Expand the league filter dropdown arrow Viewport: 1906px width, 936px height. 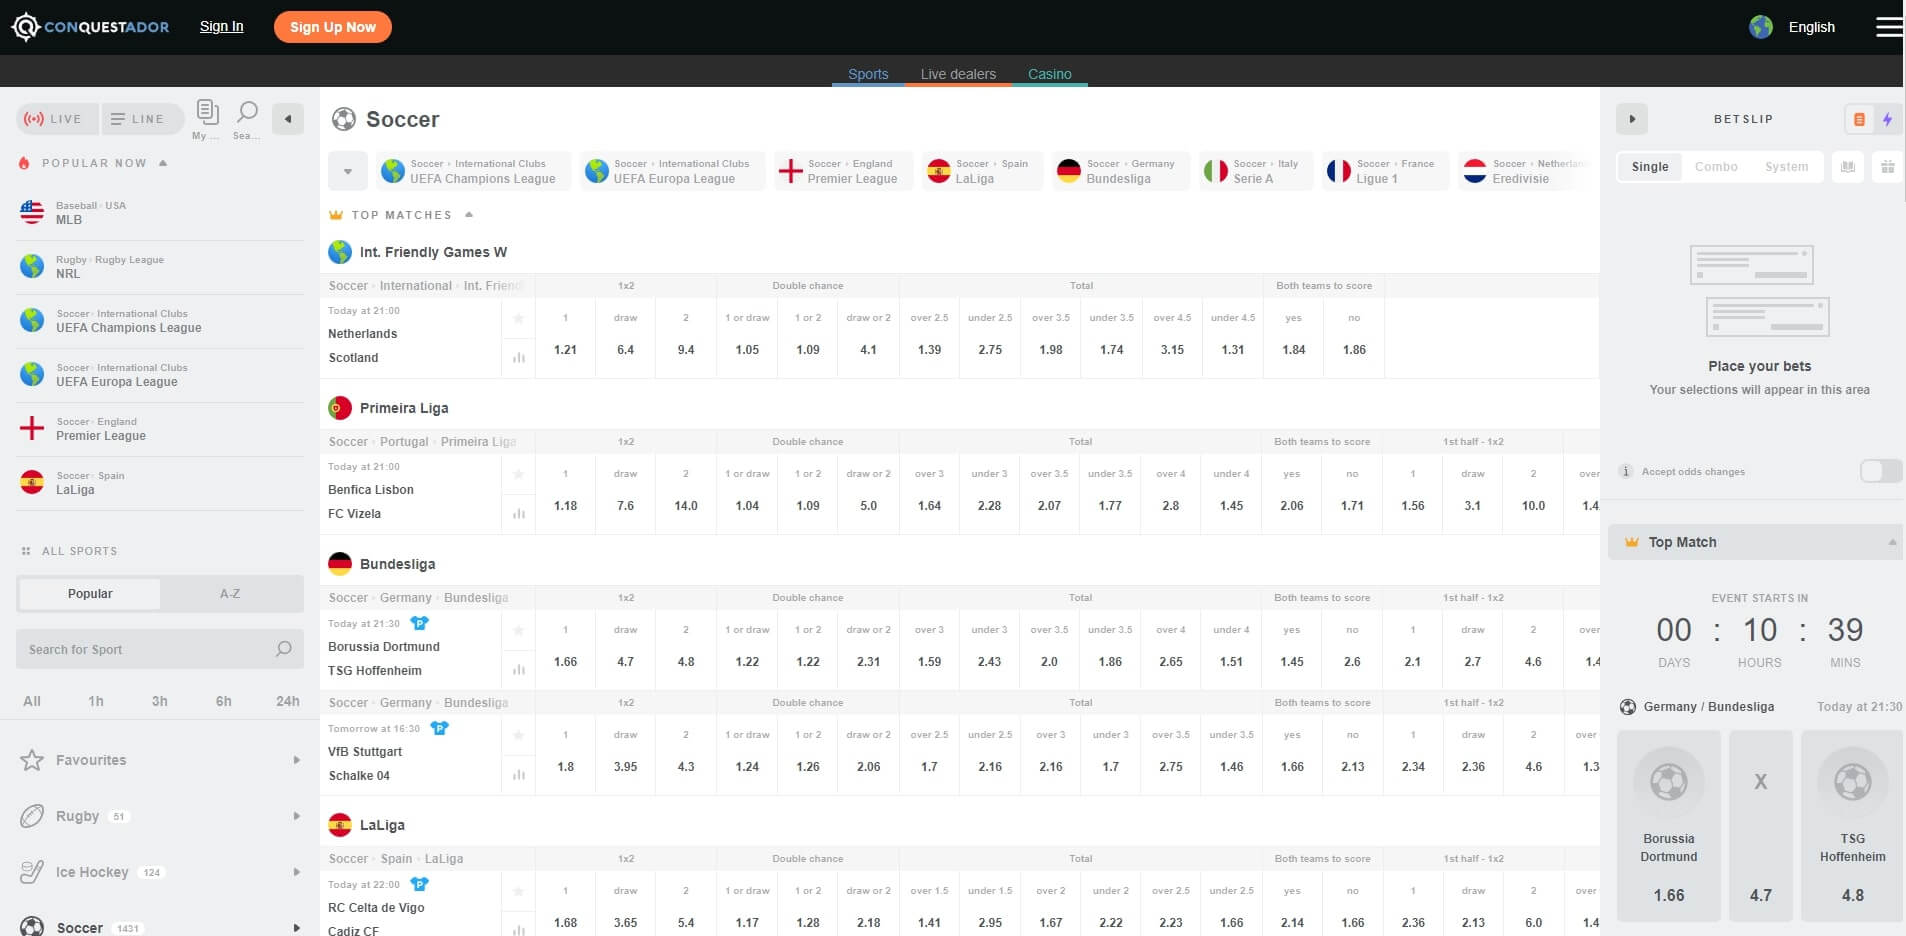(347, 171)
